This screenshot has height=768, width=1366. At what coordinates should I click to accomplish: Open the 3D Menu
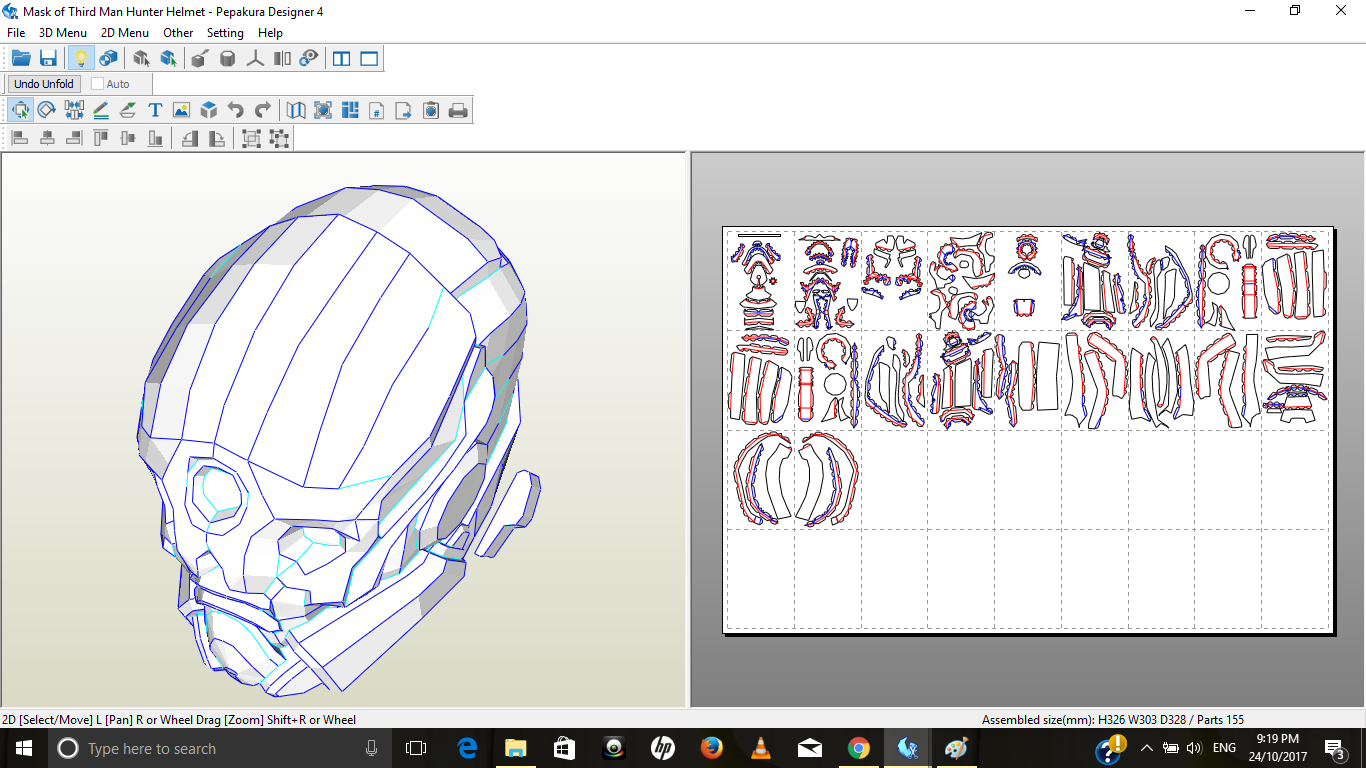pos(63,33)
